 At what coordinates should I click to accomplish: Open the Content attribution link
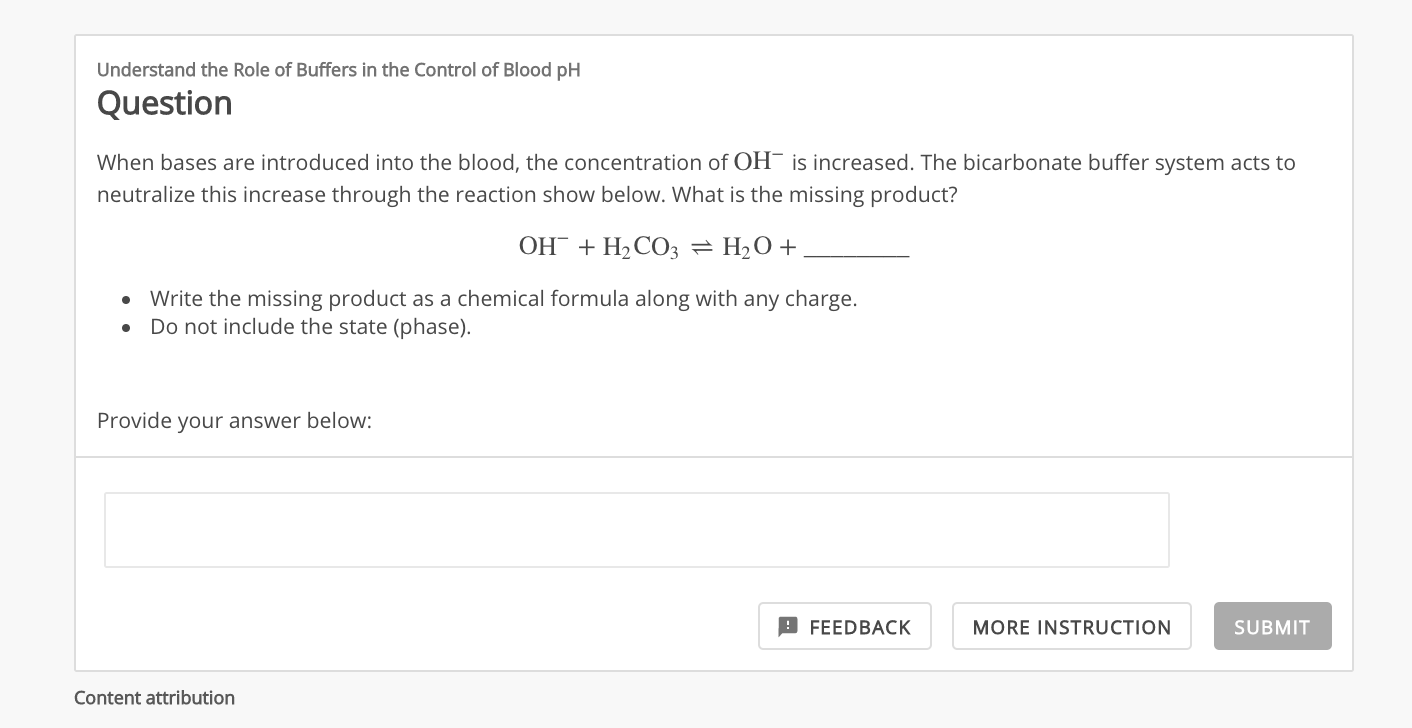154,698
